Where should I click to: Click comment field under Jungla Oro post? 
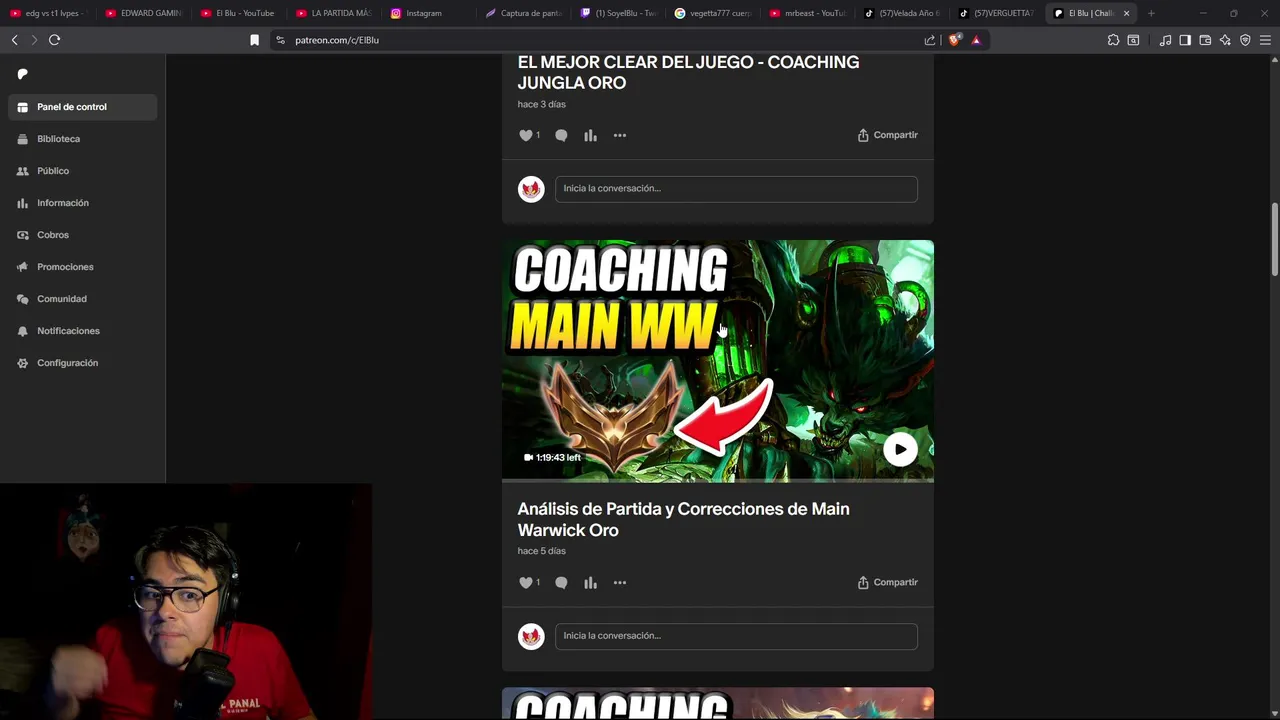pos(736,188)
